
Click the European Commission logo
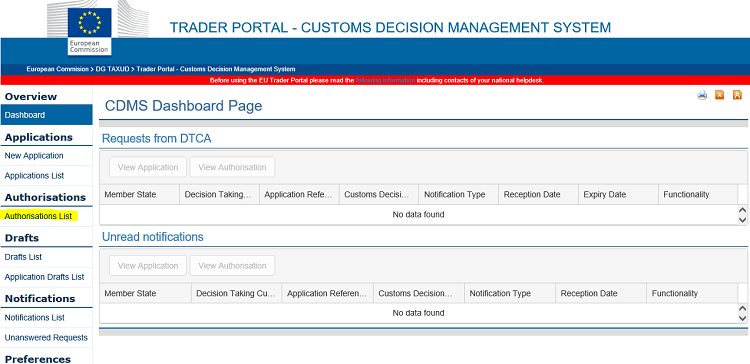click(x=89, y=31)
